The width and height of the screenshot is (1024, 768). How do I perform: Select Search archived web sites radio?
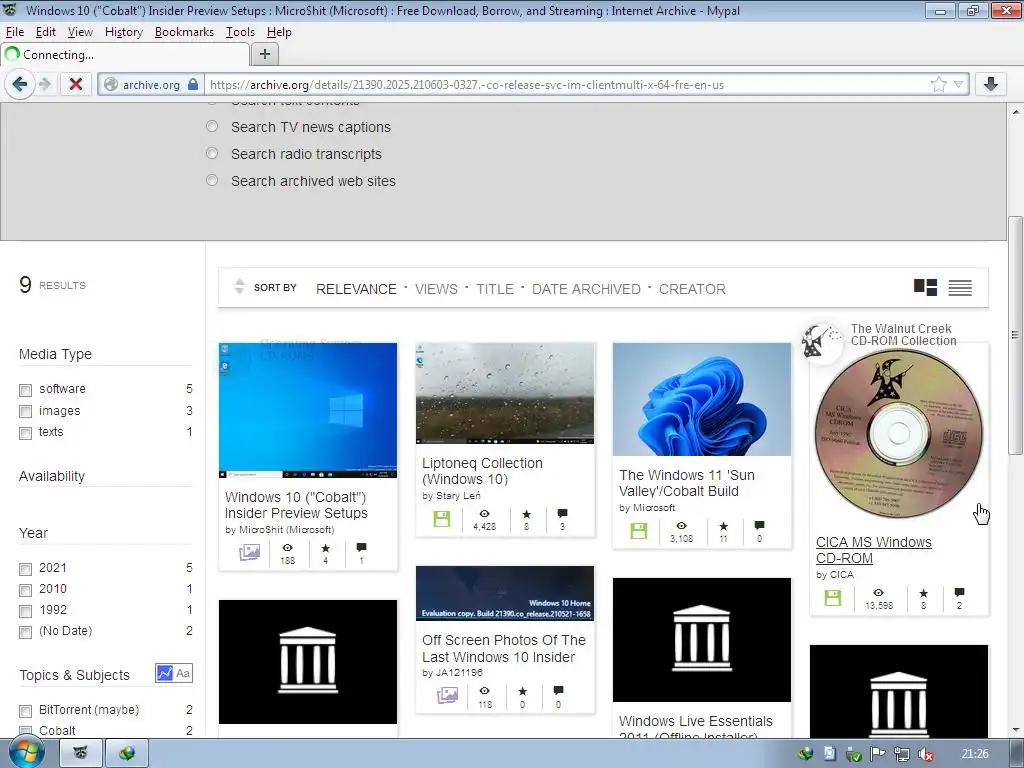pos(212,180)
